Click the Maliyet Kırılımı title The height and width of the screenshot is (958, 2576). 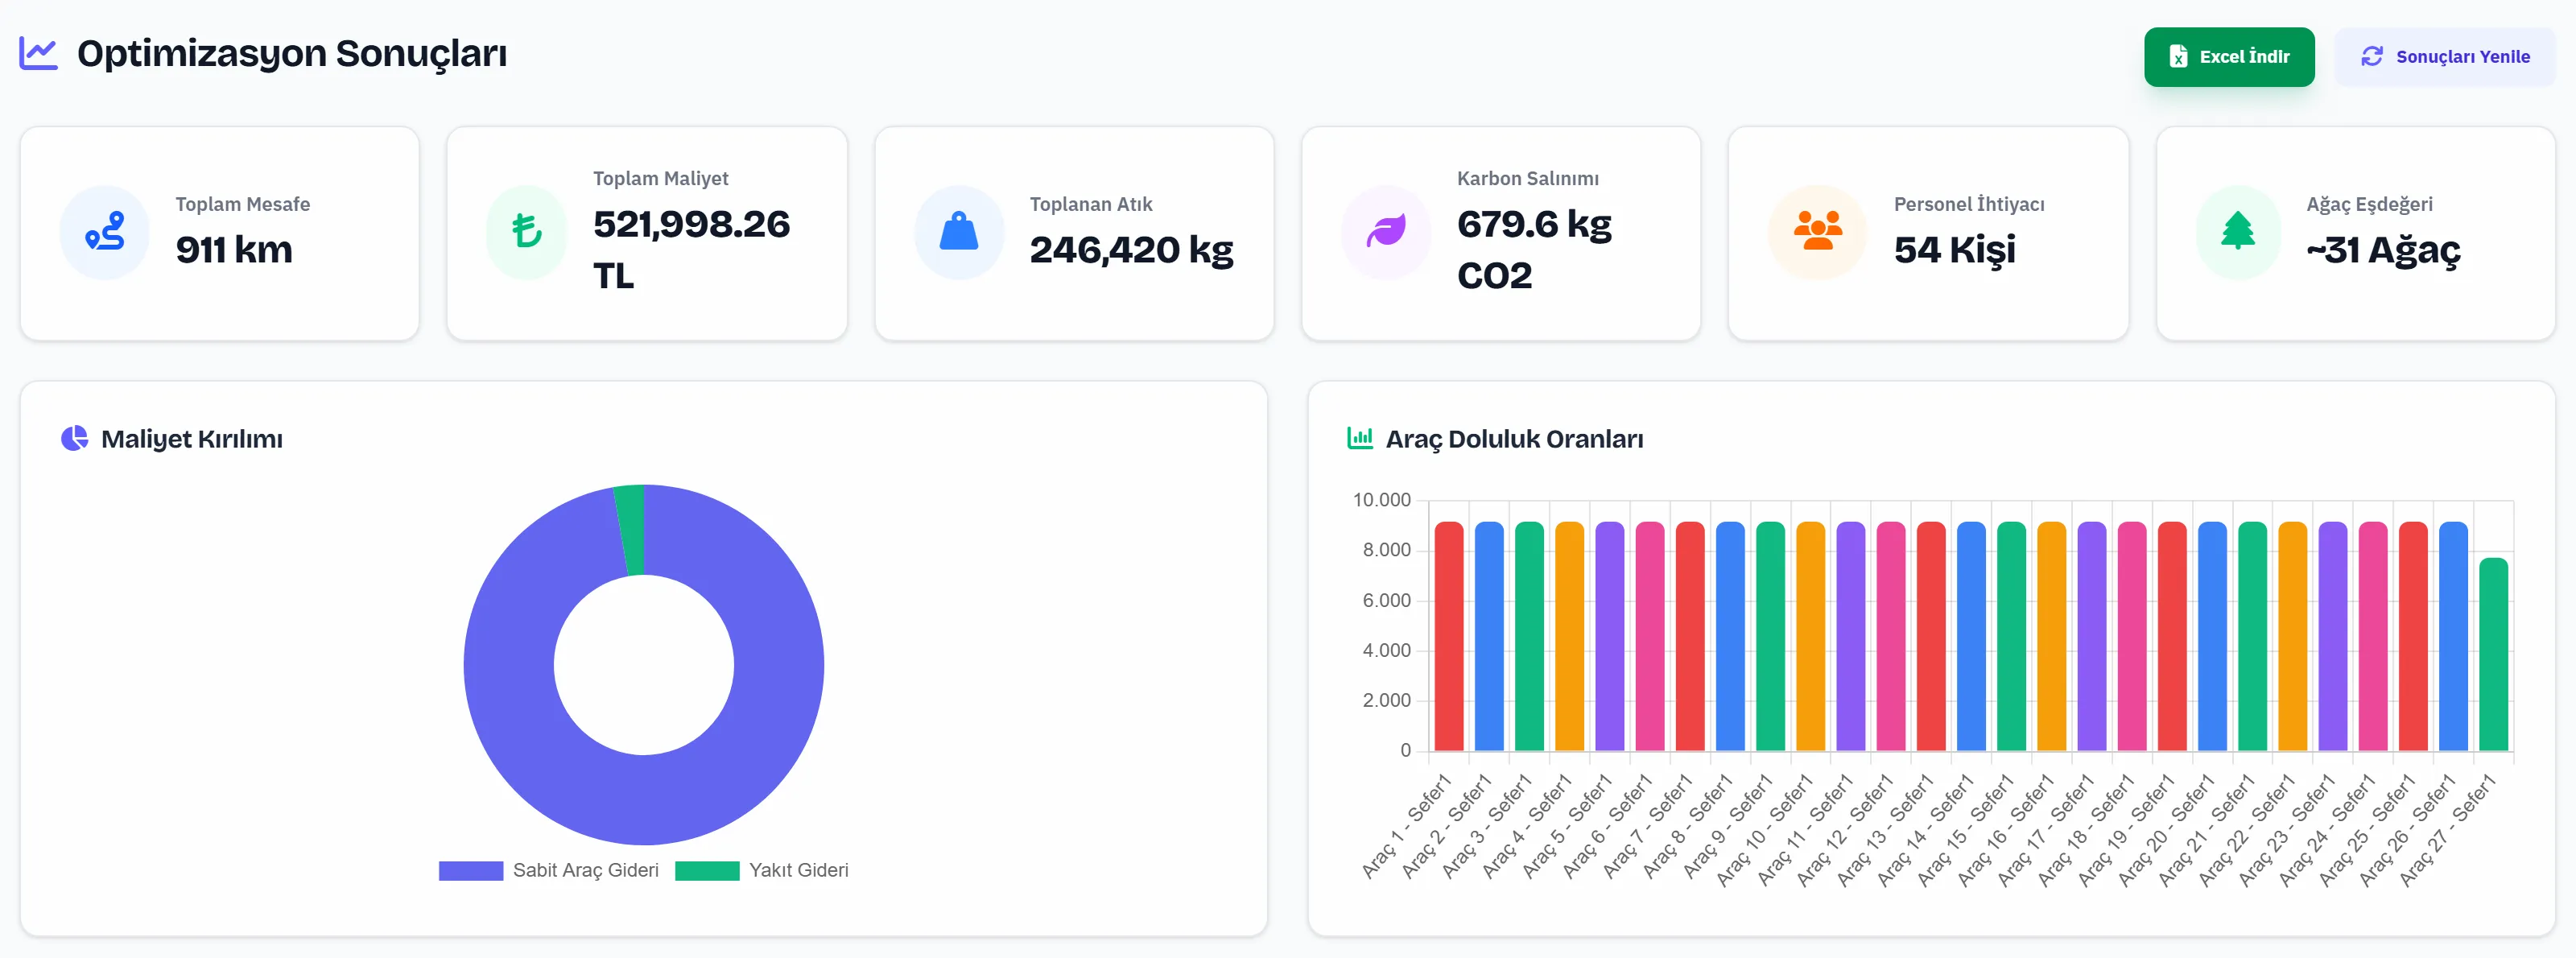click(191, 439)
